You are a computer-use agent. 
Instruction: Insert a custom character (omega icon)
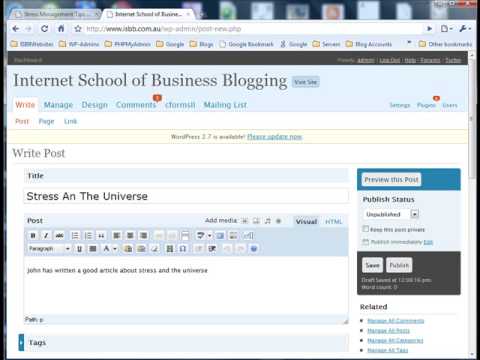(183, 249)
